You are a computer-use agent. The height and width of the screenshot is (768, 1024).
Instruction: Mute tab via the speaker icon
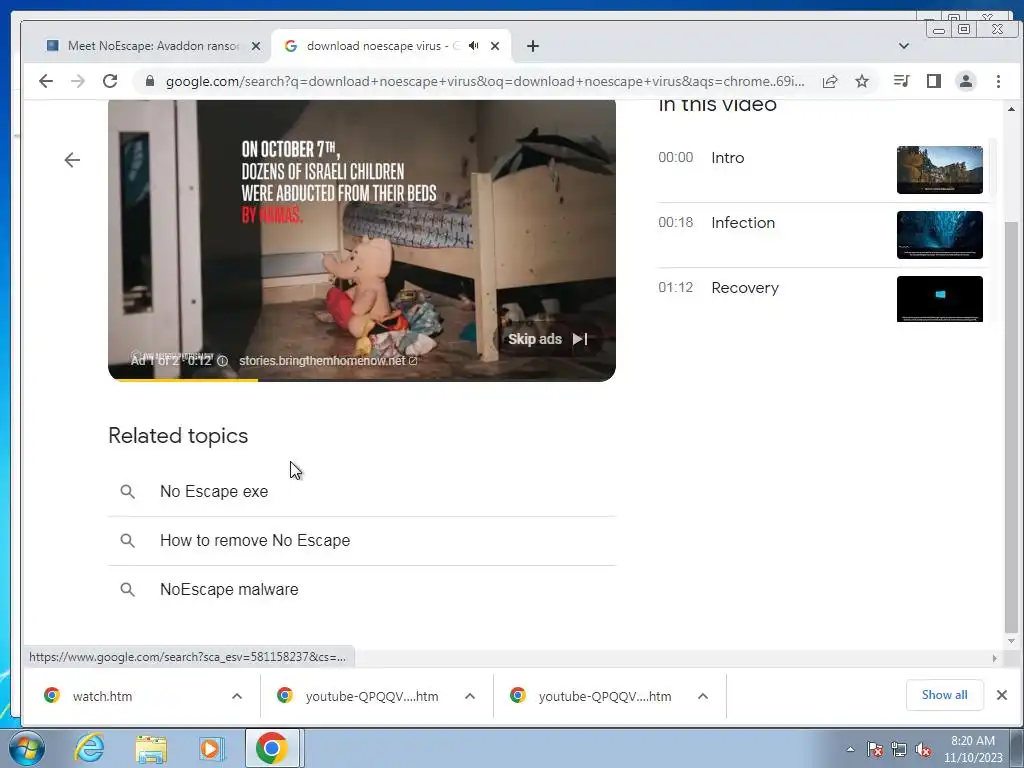(474, 46)
